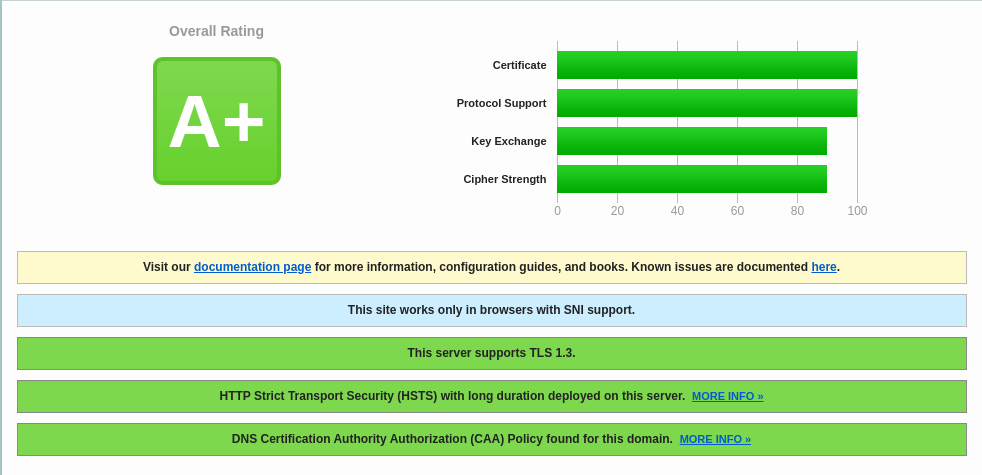The height and width of the screenshot is (475, 982).
Task: Open the known issues 'here' link
Action: [x=823, y=267]
